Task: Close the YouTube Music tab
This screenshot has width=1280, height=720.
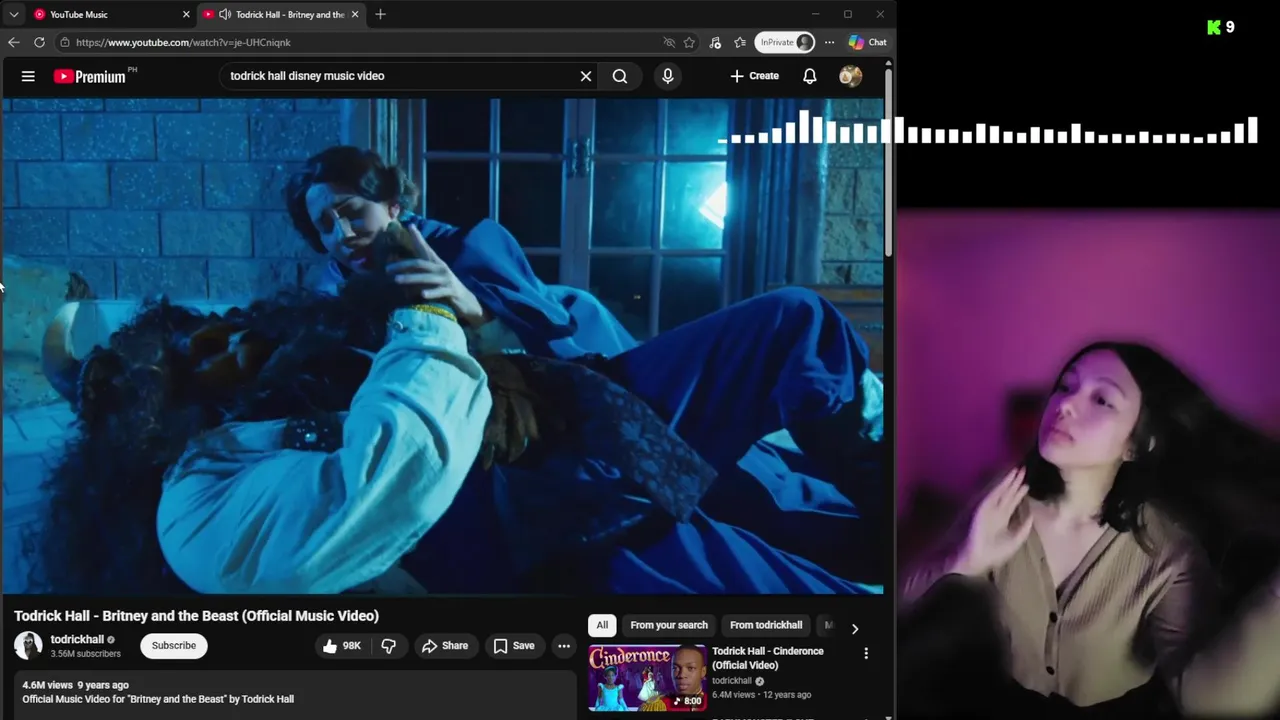Action: click(186, 14)
